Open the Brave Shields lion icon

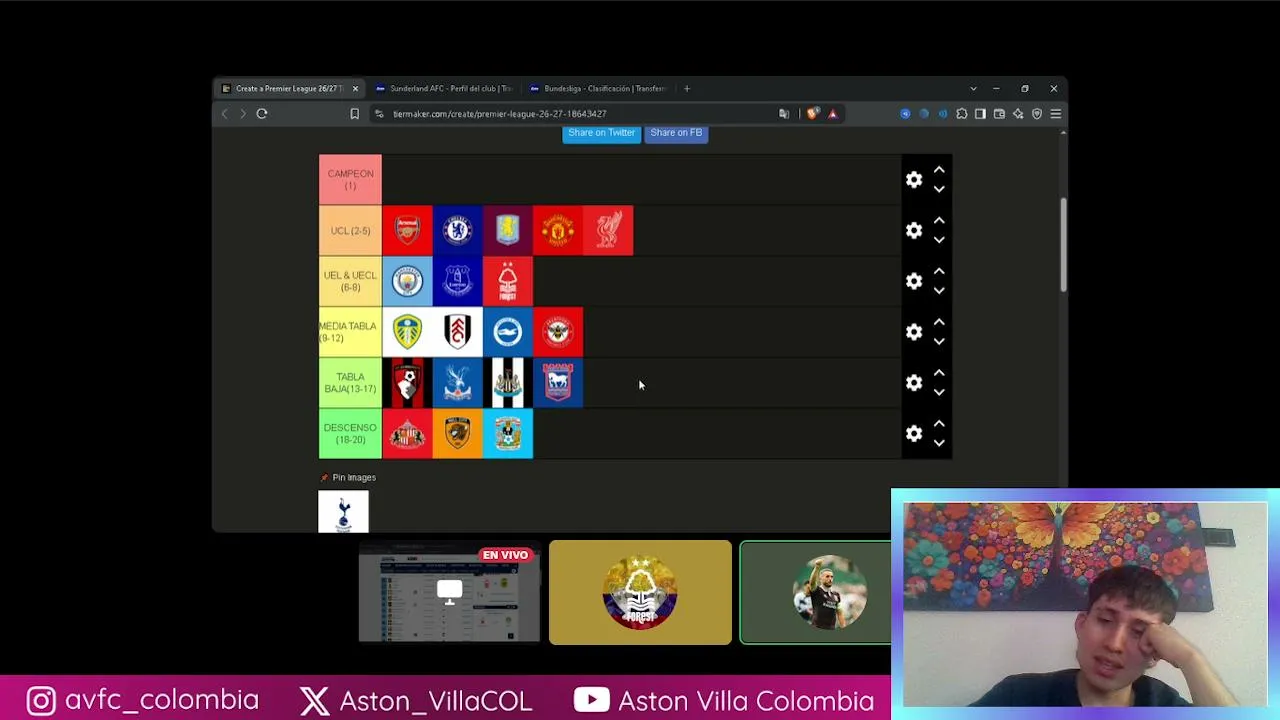point(812,114)
